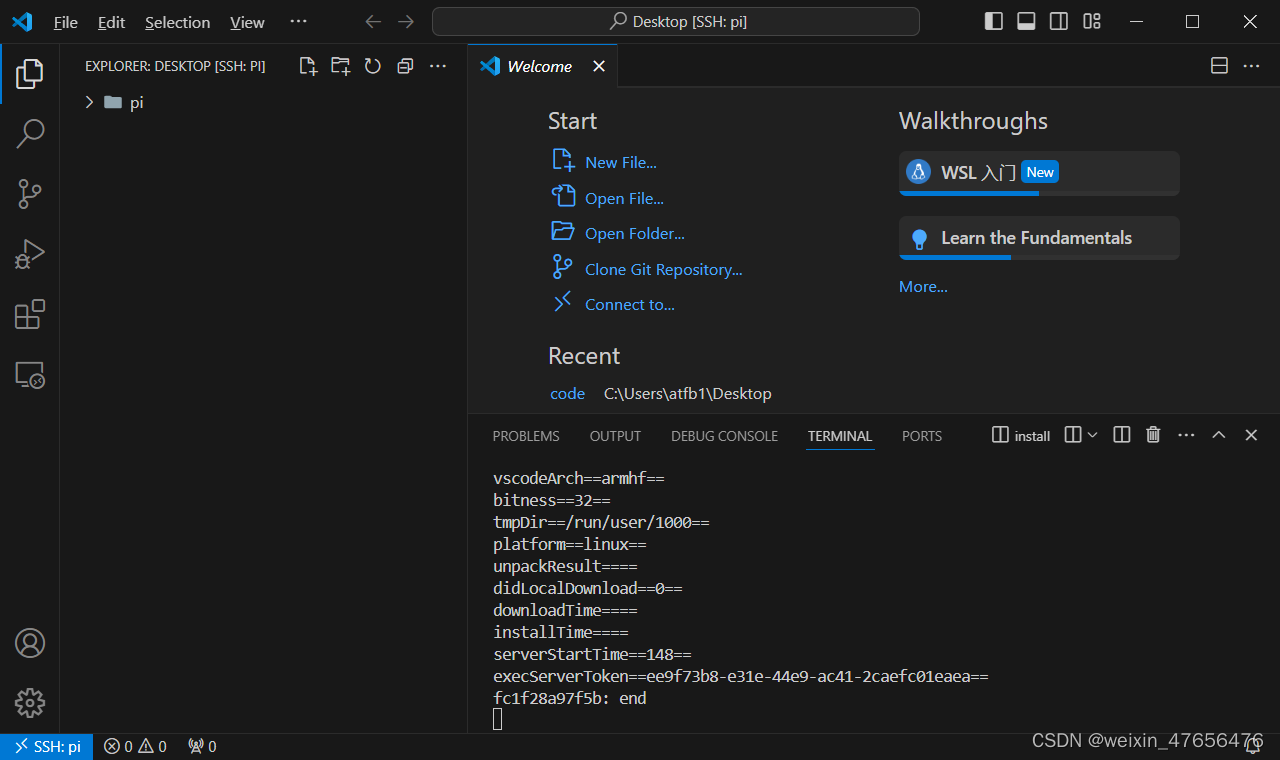Open editor more actions ellipsis
The height and width of the screenshot is (760, 1280).
coord(1251,66)
